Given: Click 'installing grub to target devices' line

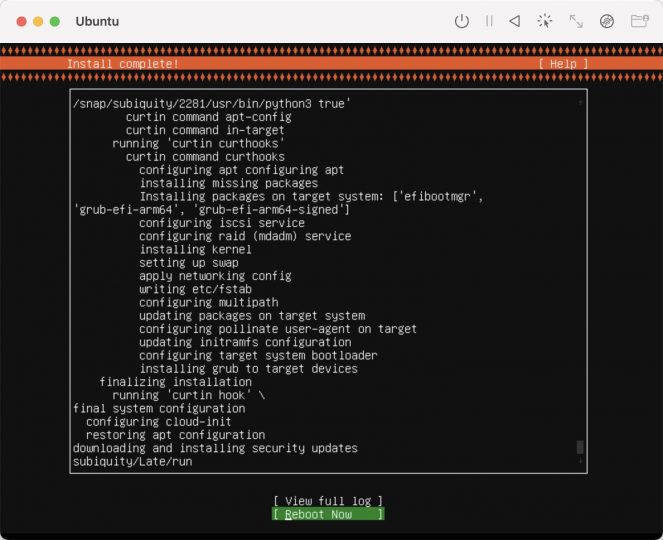Looking at the screenshot, I should [x=249, y=369].
